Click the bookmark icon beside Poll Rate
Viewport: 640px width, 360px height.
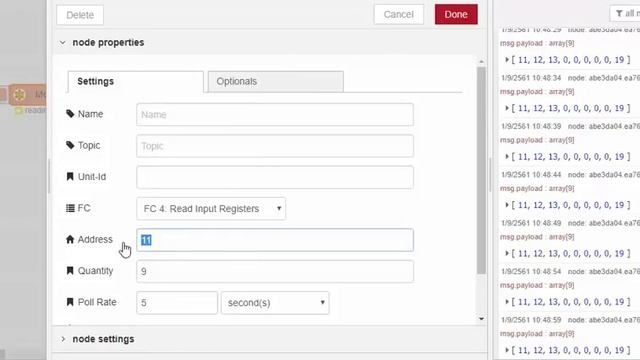click(x=70, y=302)
